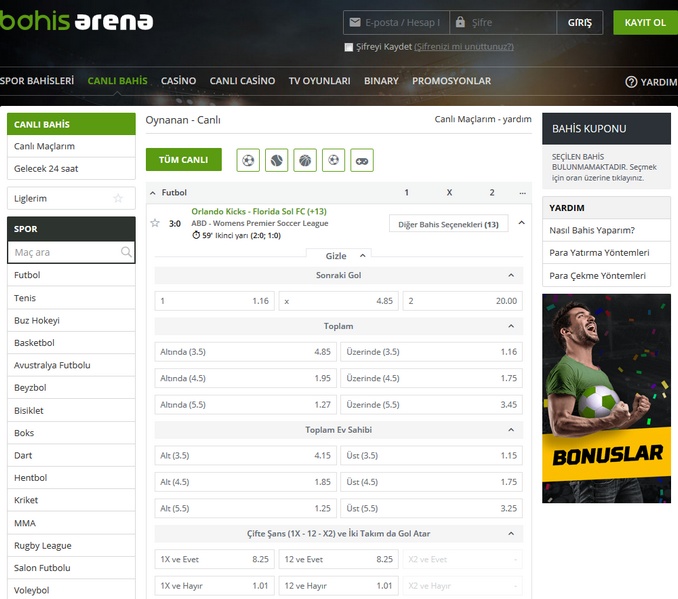678x599 pixels.
Task: Select Basketbol in sport list
Action: pos(71,343)
